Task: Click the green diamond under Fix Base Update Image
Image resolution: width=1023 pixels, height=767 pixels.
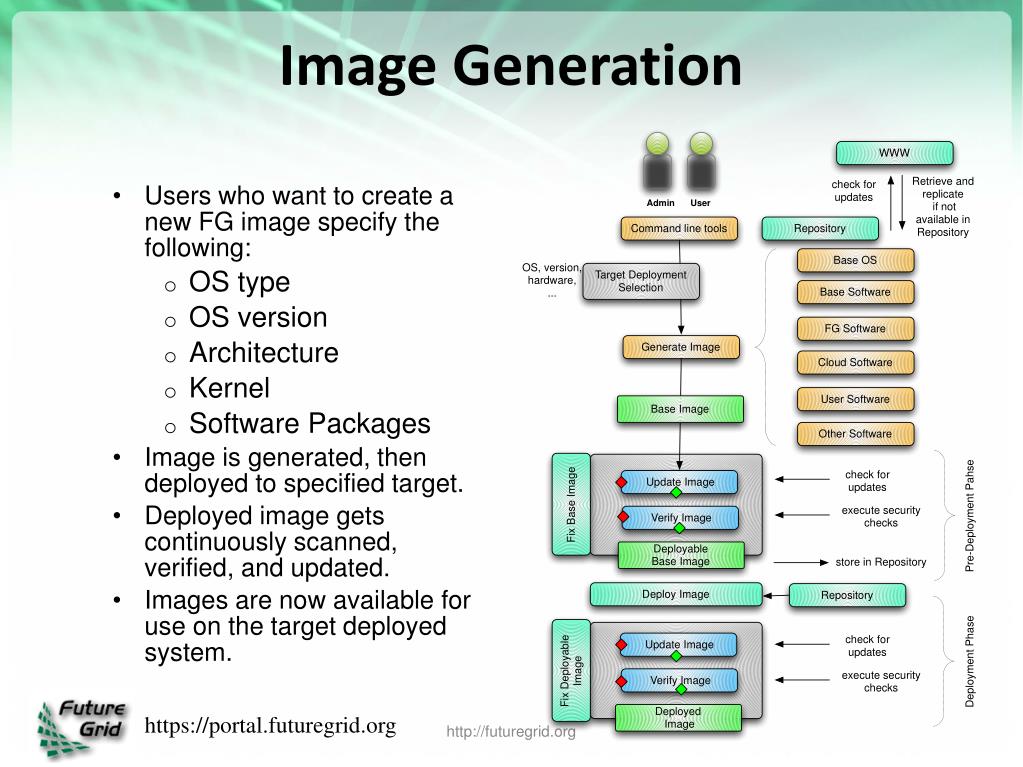Action: 677,494
